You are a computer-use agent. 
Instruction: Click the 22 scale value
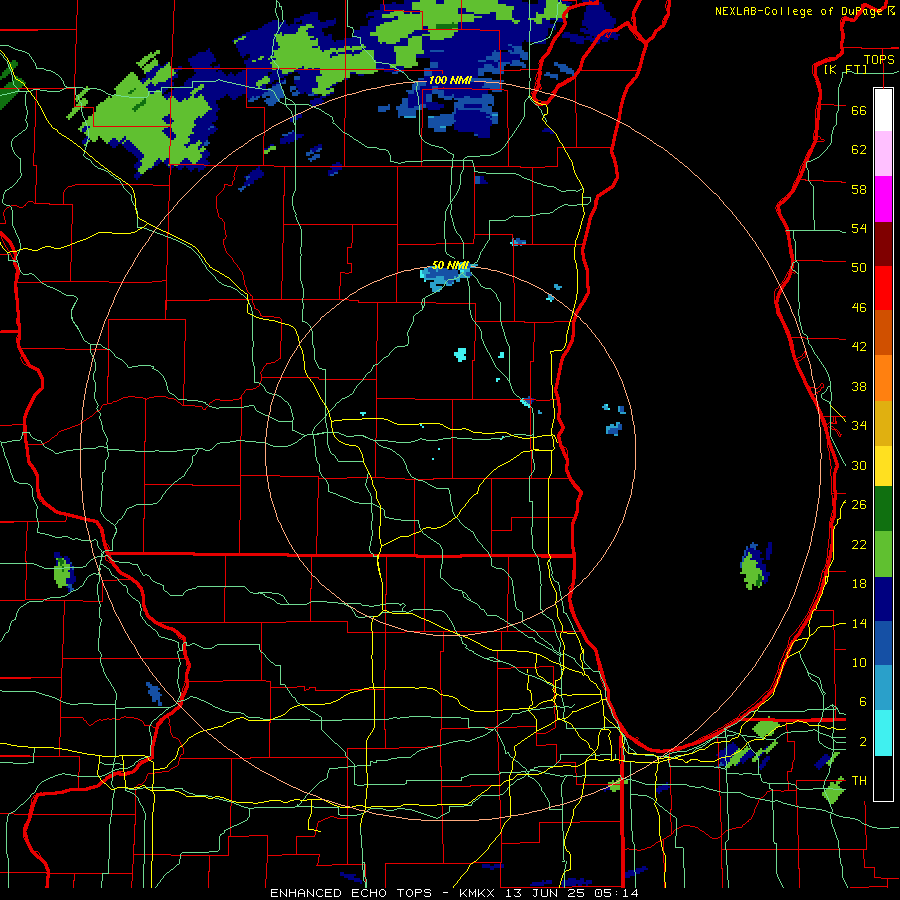tap(859, 544)
